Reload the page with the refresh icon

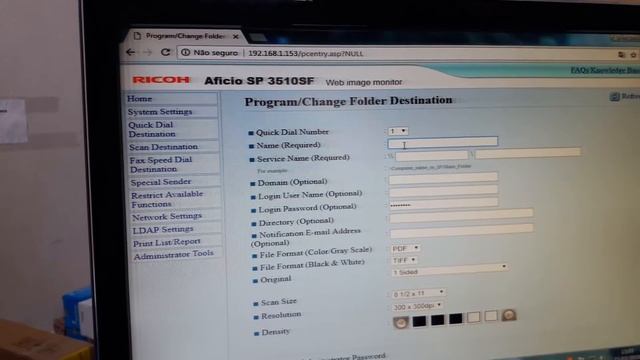pos(165,52)
